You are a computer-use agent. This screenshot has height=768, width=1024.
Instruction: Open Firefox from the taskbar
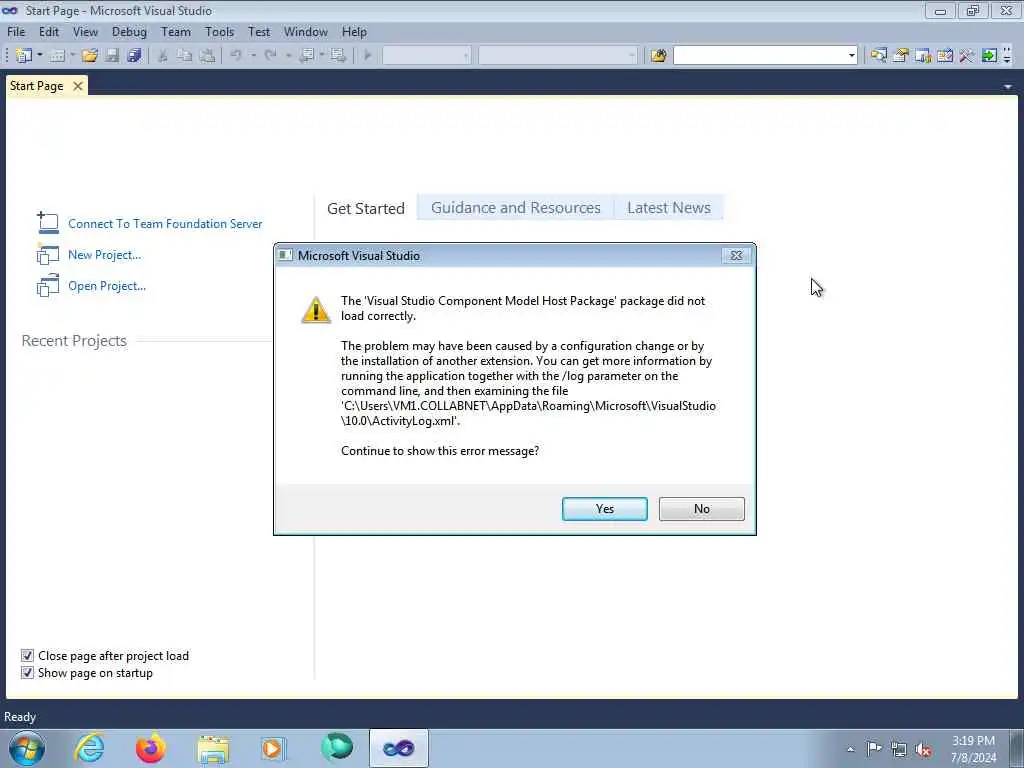(150, 748)
